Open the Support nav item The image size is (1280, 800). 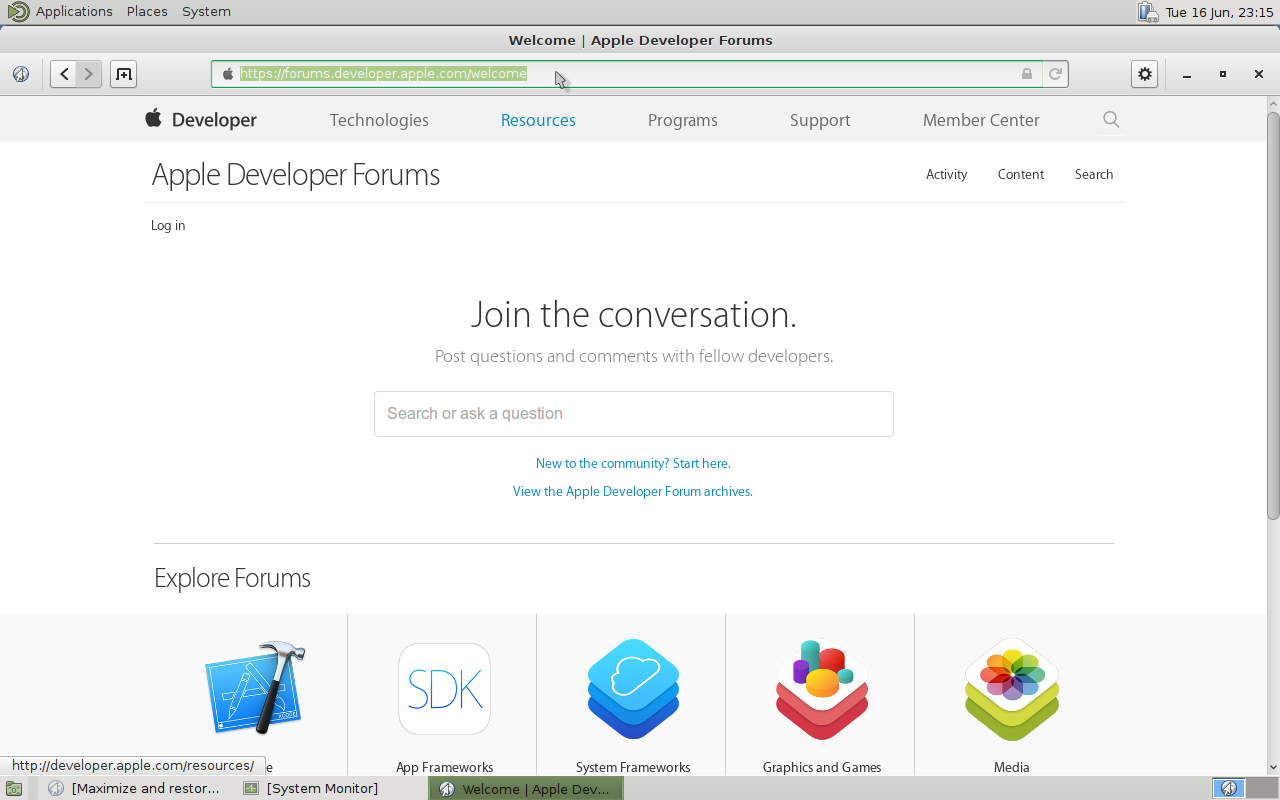tap(820, 120)
